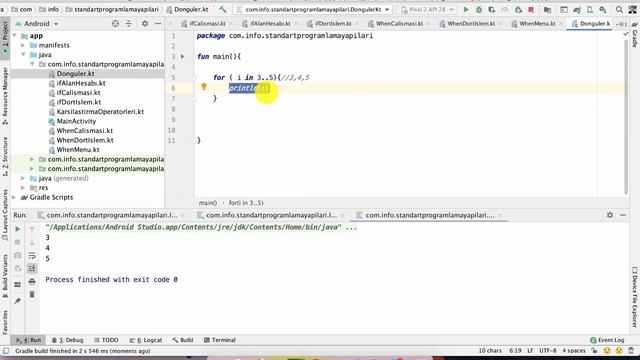Toggle the Layout Captures side panel

pos(5,215)
